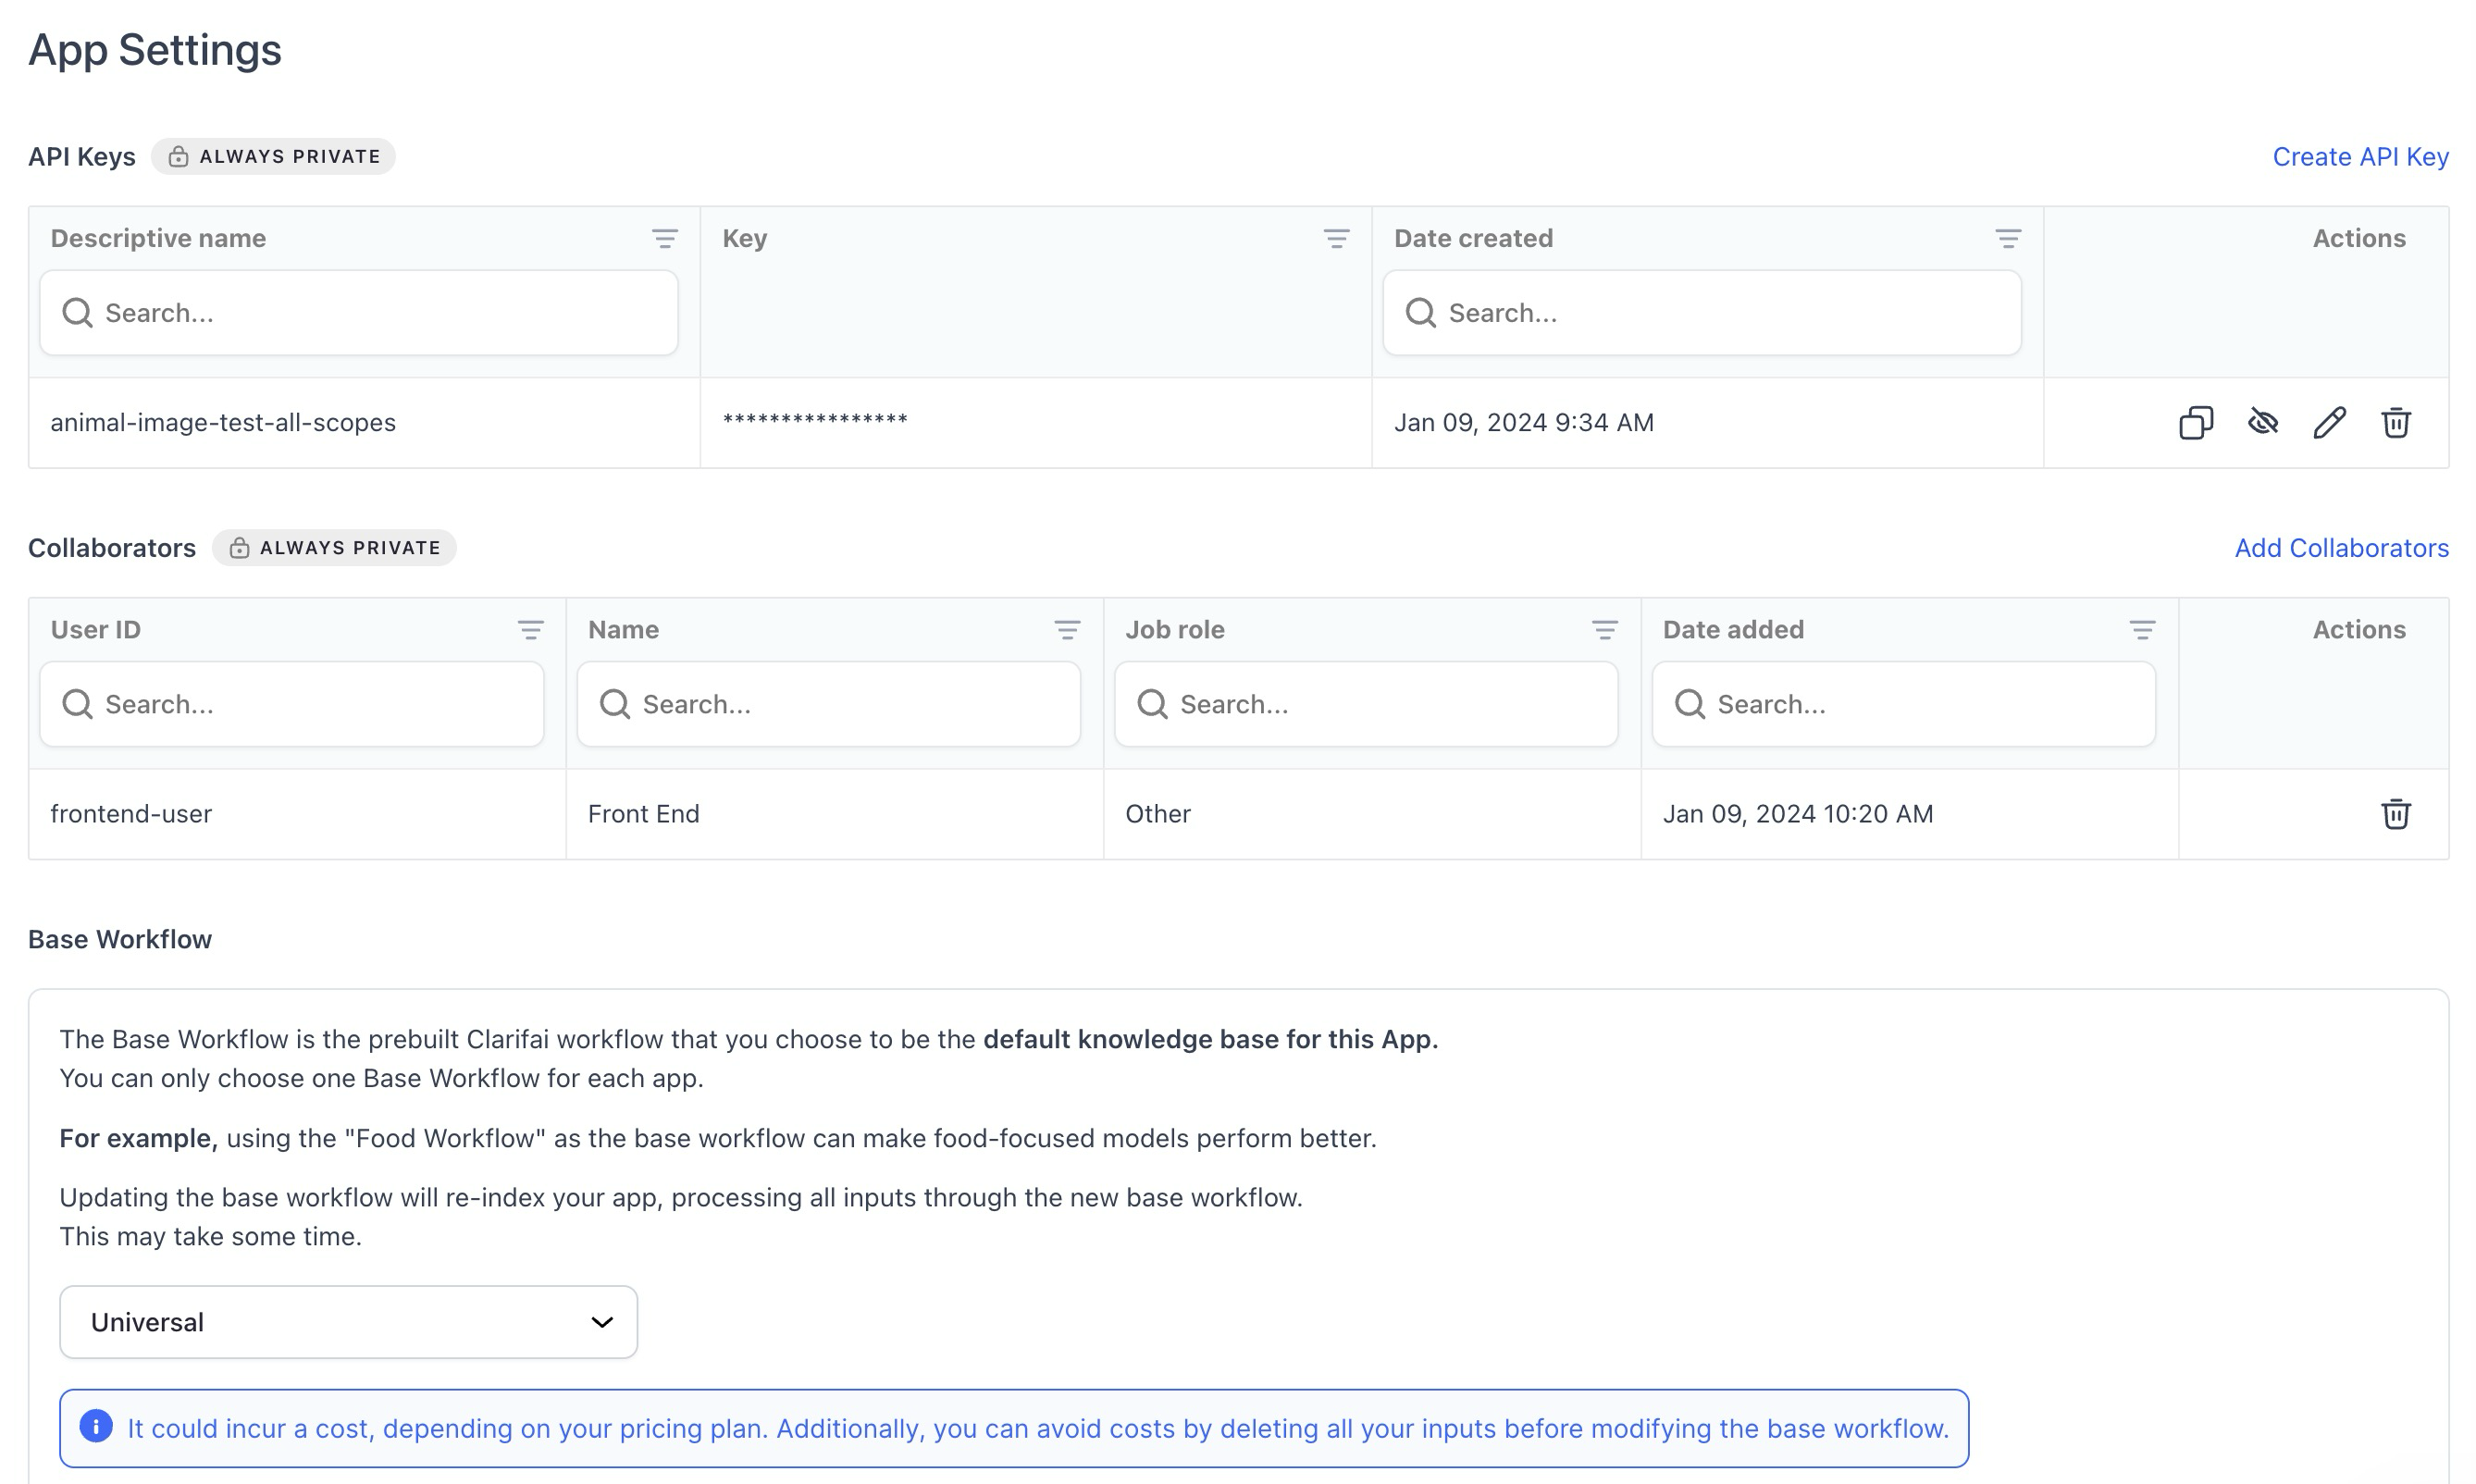Edit the animal-image-test-all-scopes API key
Viewport: 2476px width, 1484px height.
click(x=2329, y=422)
